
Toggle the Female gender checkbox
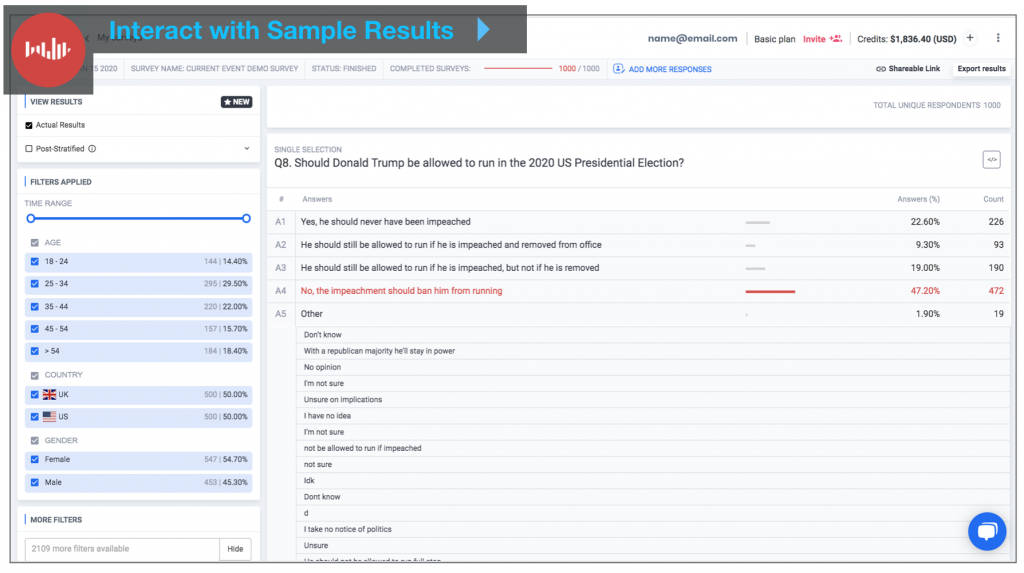[x=35, y=459]
